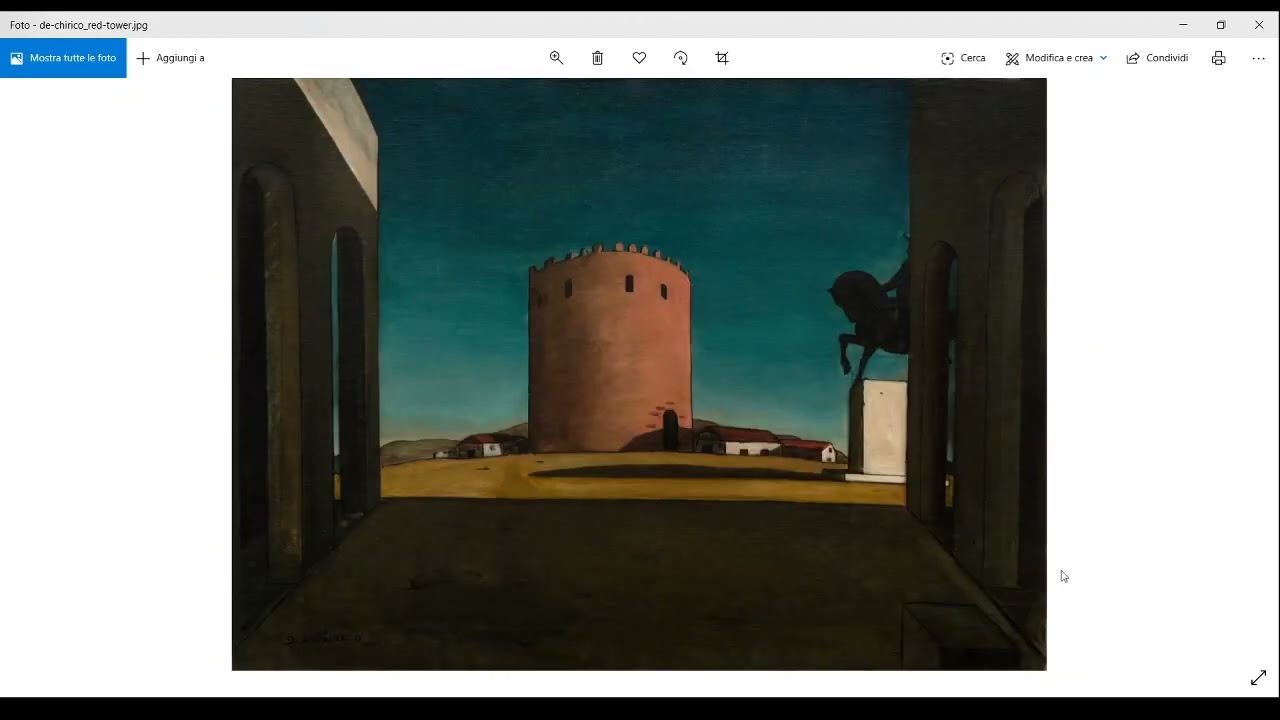Open the Modifica e crea dropdown
Image resolution: width=1280 pixels, height=720 pixels.
pyautogui.click(x=1056, y=58)
